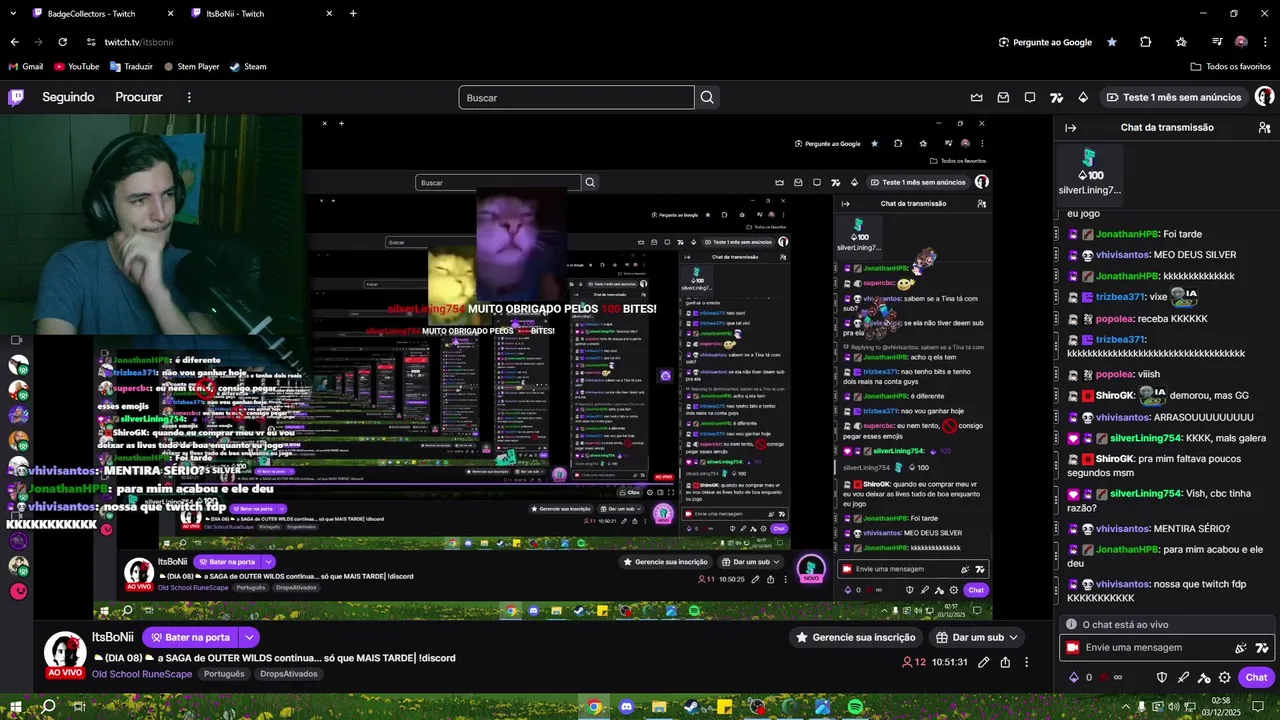Collapse chat with the arrow icon
Image resolution: width=1280 pixels, height=720 pixels.
(1070, 128)
